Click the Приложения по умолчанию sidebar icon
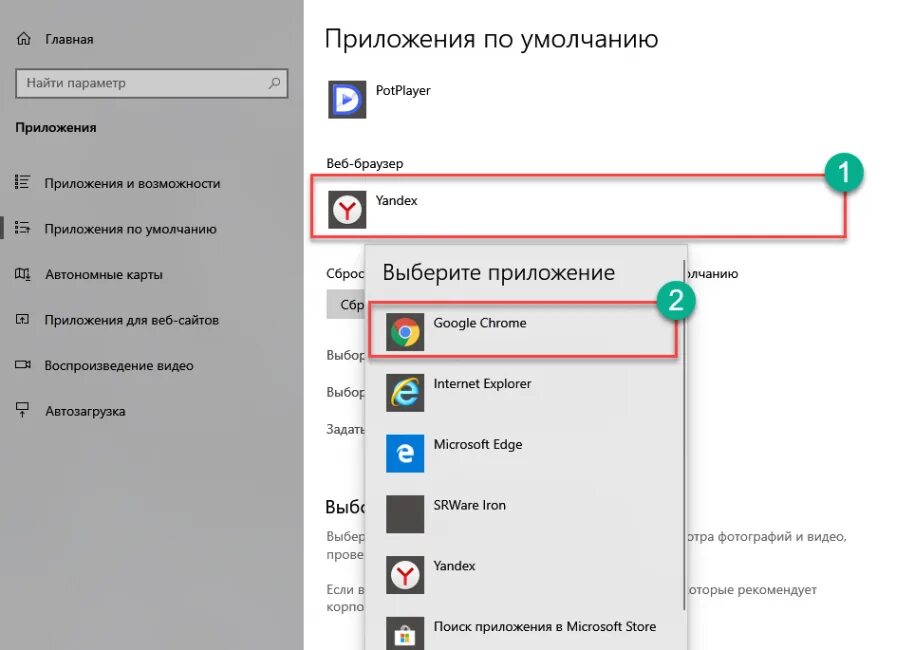914x650 pixels. click(x=22, y=227)
